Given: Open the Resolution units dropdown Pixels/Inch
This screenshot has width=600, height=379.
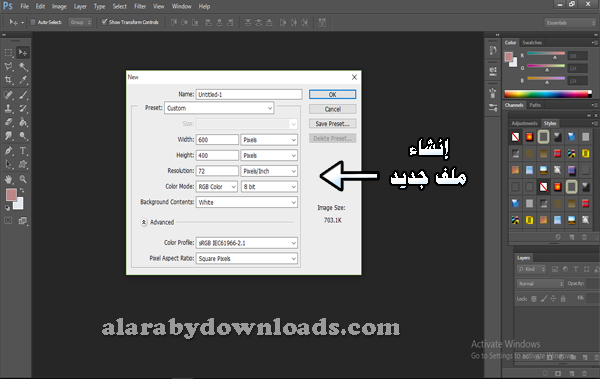Looking at the screenshot, I should pos(269,171).
